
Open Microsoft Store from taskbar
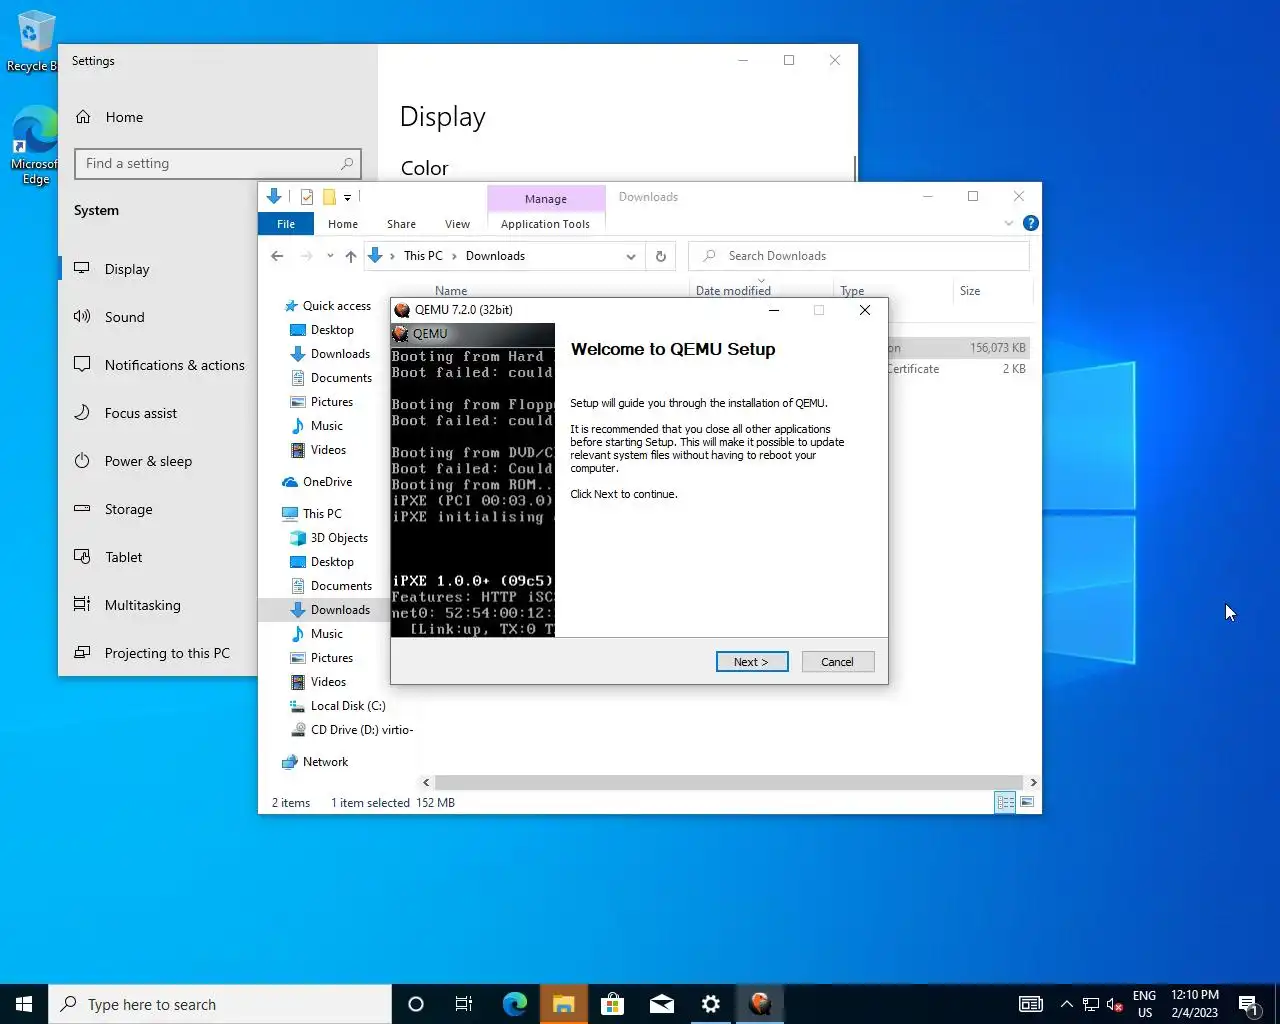pos(612,1004)
